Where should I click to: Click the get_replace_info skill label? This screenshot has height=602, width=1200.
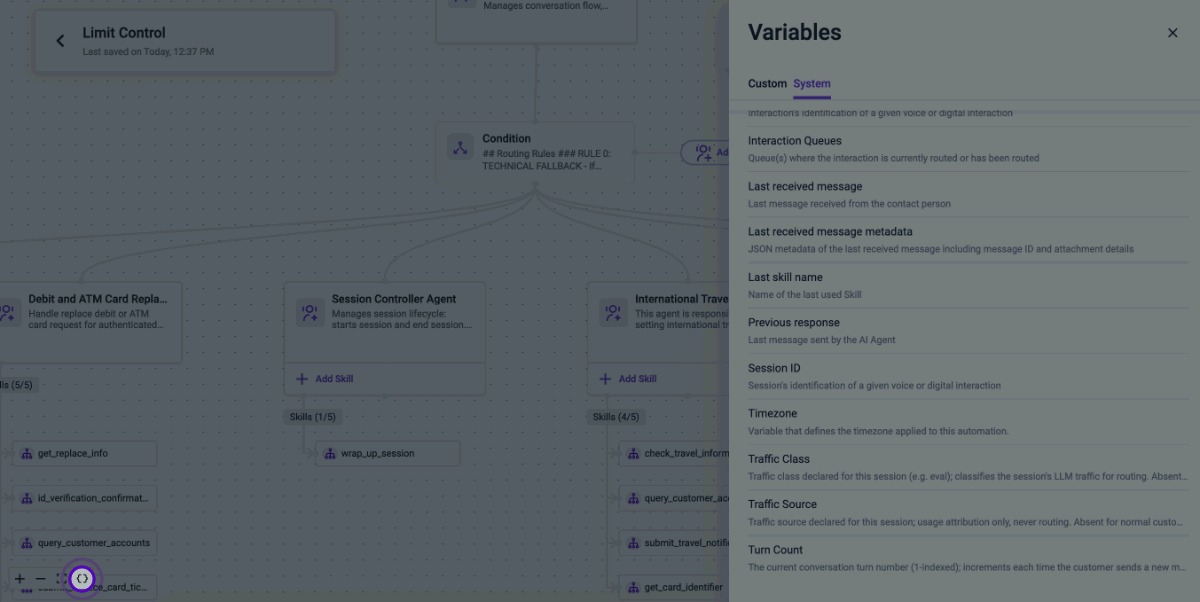click(73, 454)
